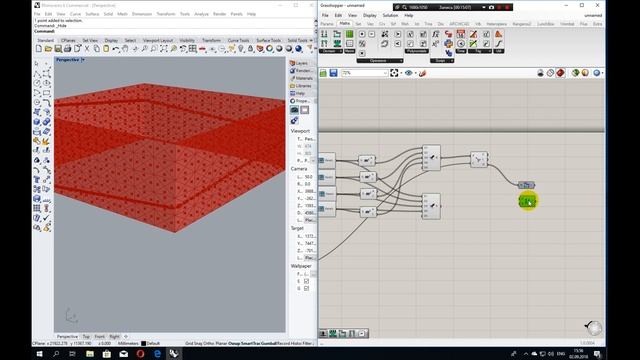Toggle the Grasshopper preview eye icon

point(408,73)
